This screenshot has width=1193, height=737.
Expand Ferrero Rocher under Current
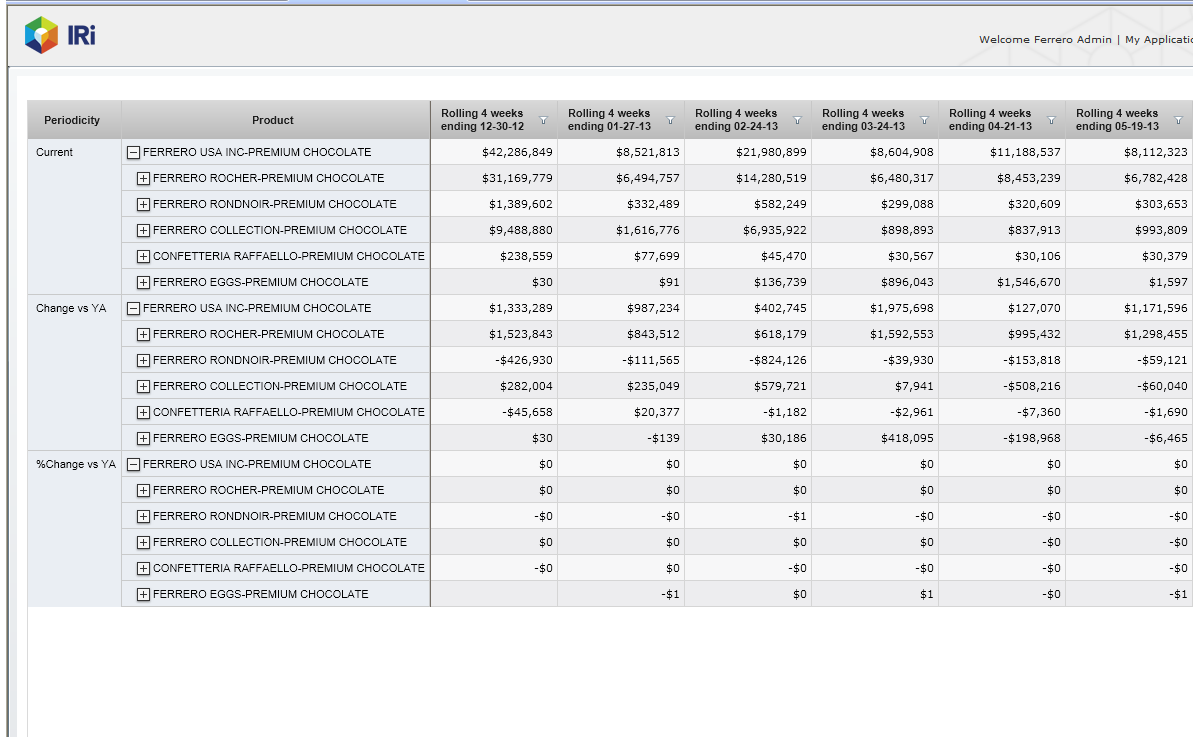(143, 179)
